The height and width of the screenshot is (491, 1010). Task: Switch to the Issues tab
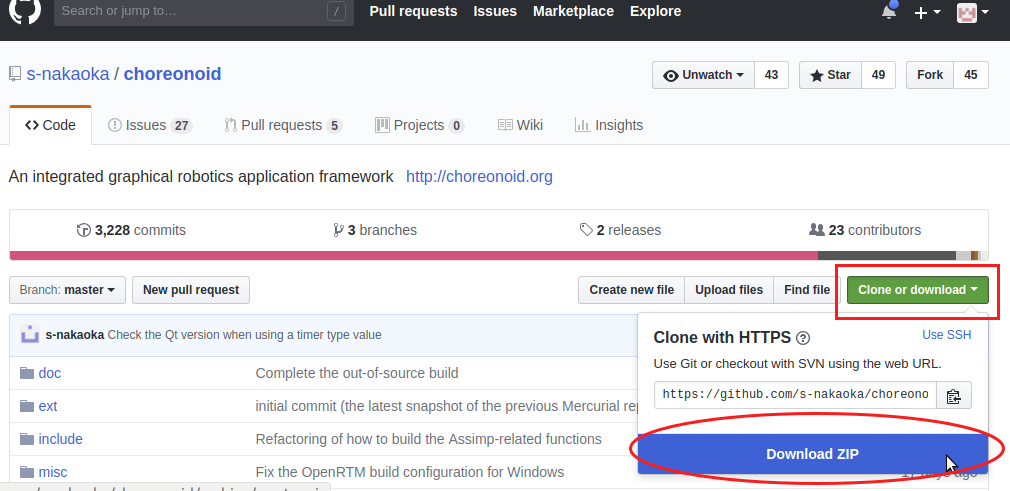pos(148,125)
